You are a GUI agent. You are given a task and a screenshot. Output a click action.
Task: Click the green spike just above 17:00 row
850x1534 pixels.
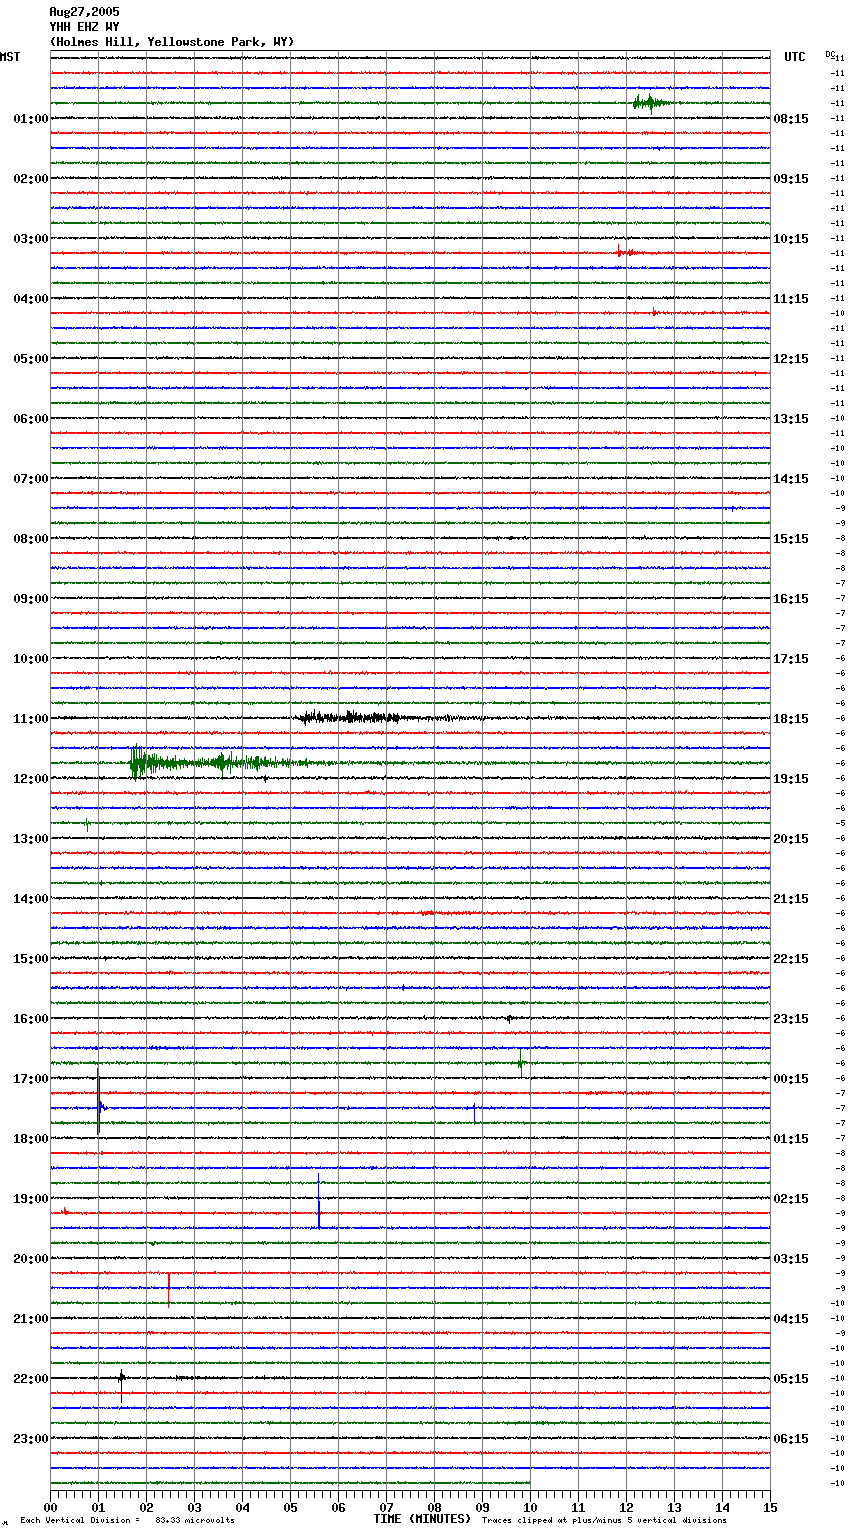click(520, 1062)
